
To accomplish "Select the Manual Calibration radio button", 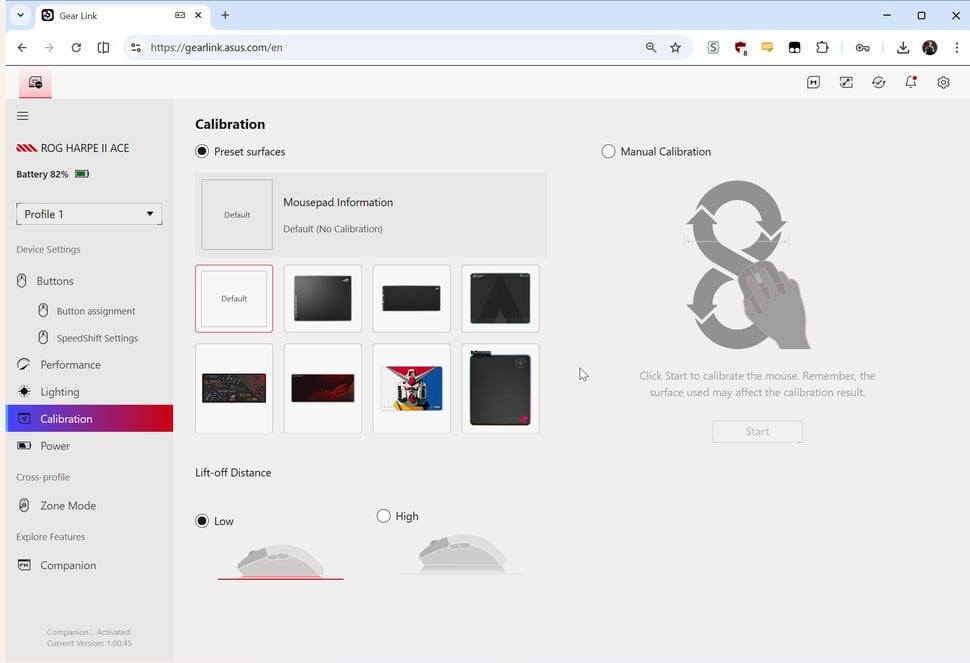I will (x=608, y=151).
